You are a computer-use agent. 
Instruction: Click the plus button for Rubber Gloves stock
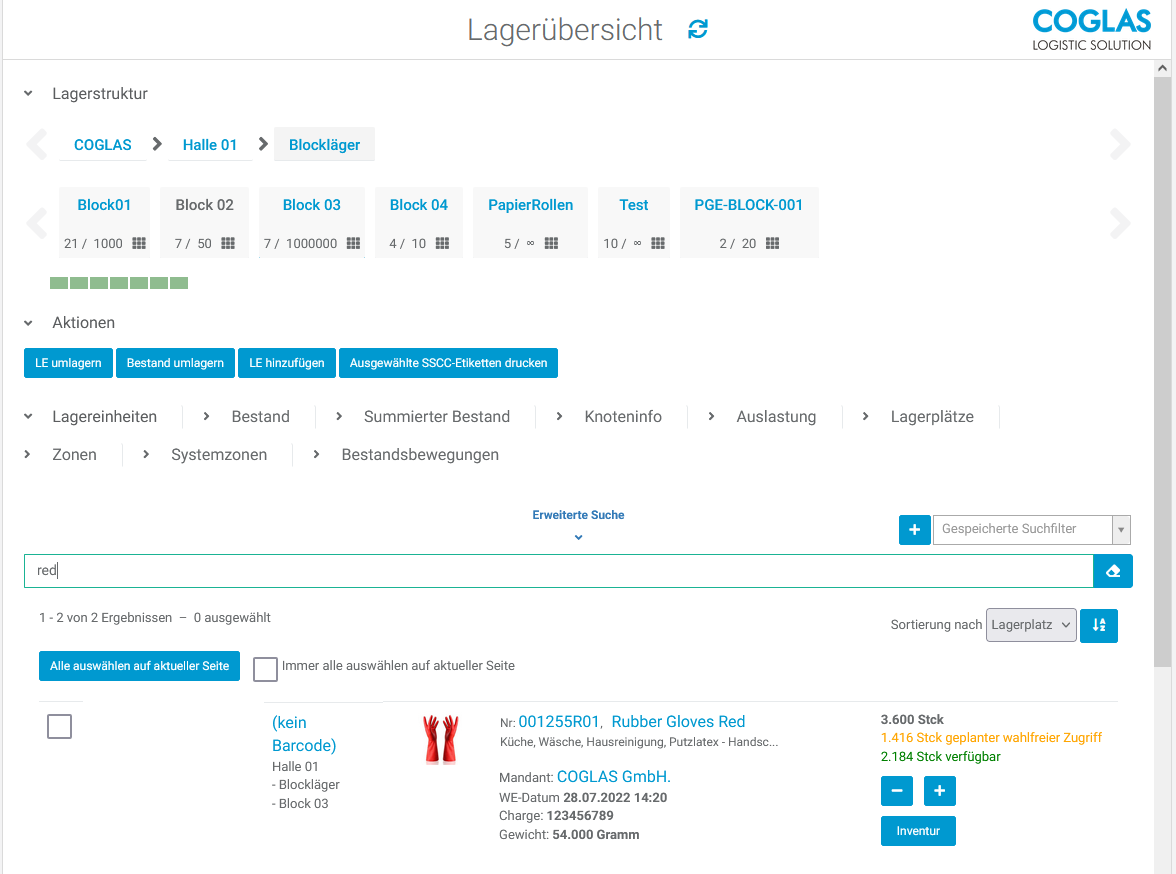click(939, 791)
